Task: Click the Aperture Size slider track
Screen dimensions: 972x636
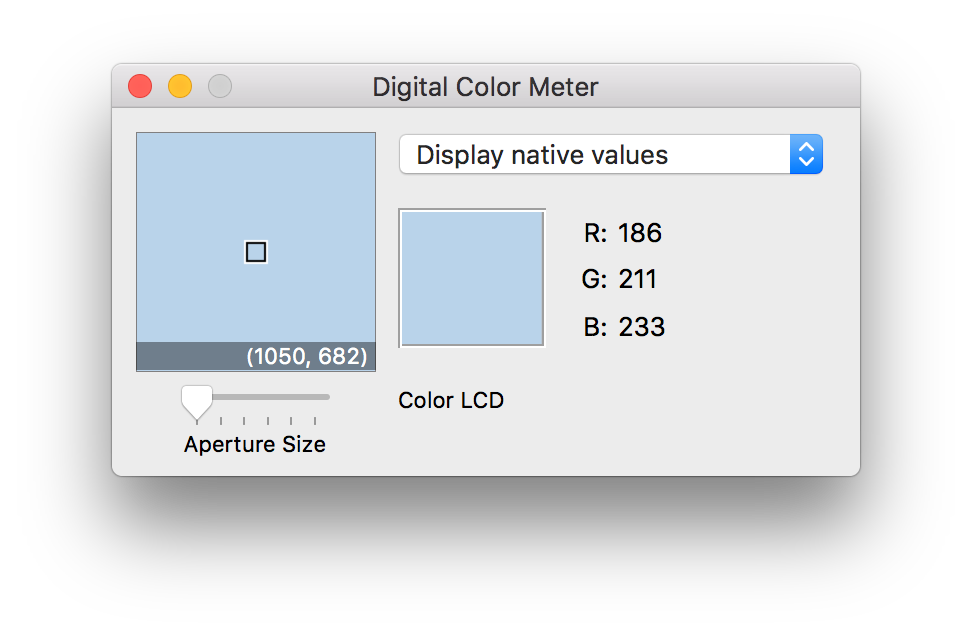Action: pos(255,397)
